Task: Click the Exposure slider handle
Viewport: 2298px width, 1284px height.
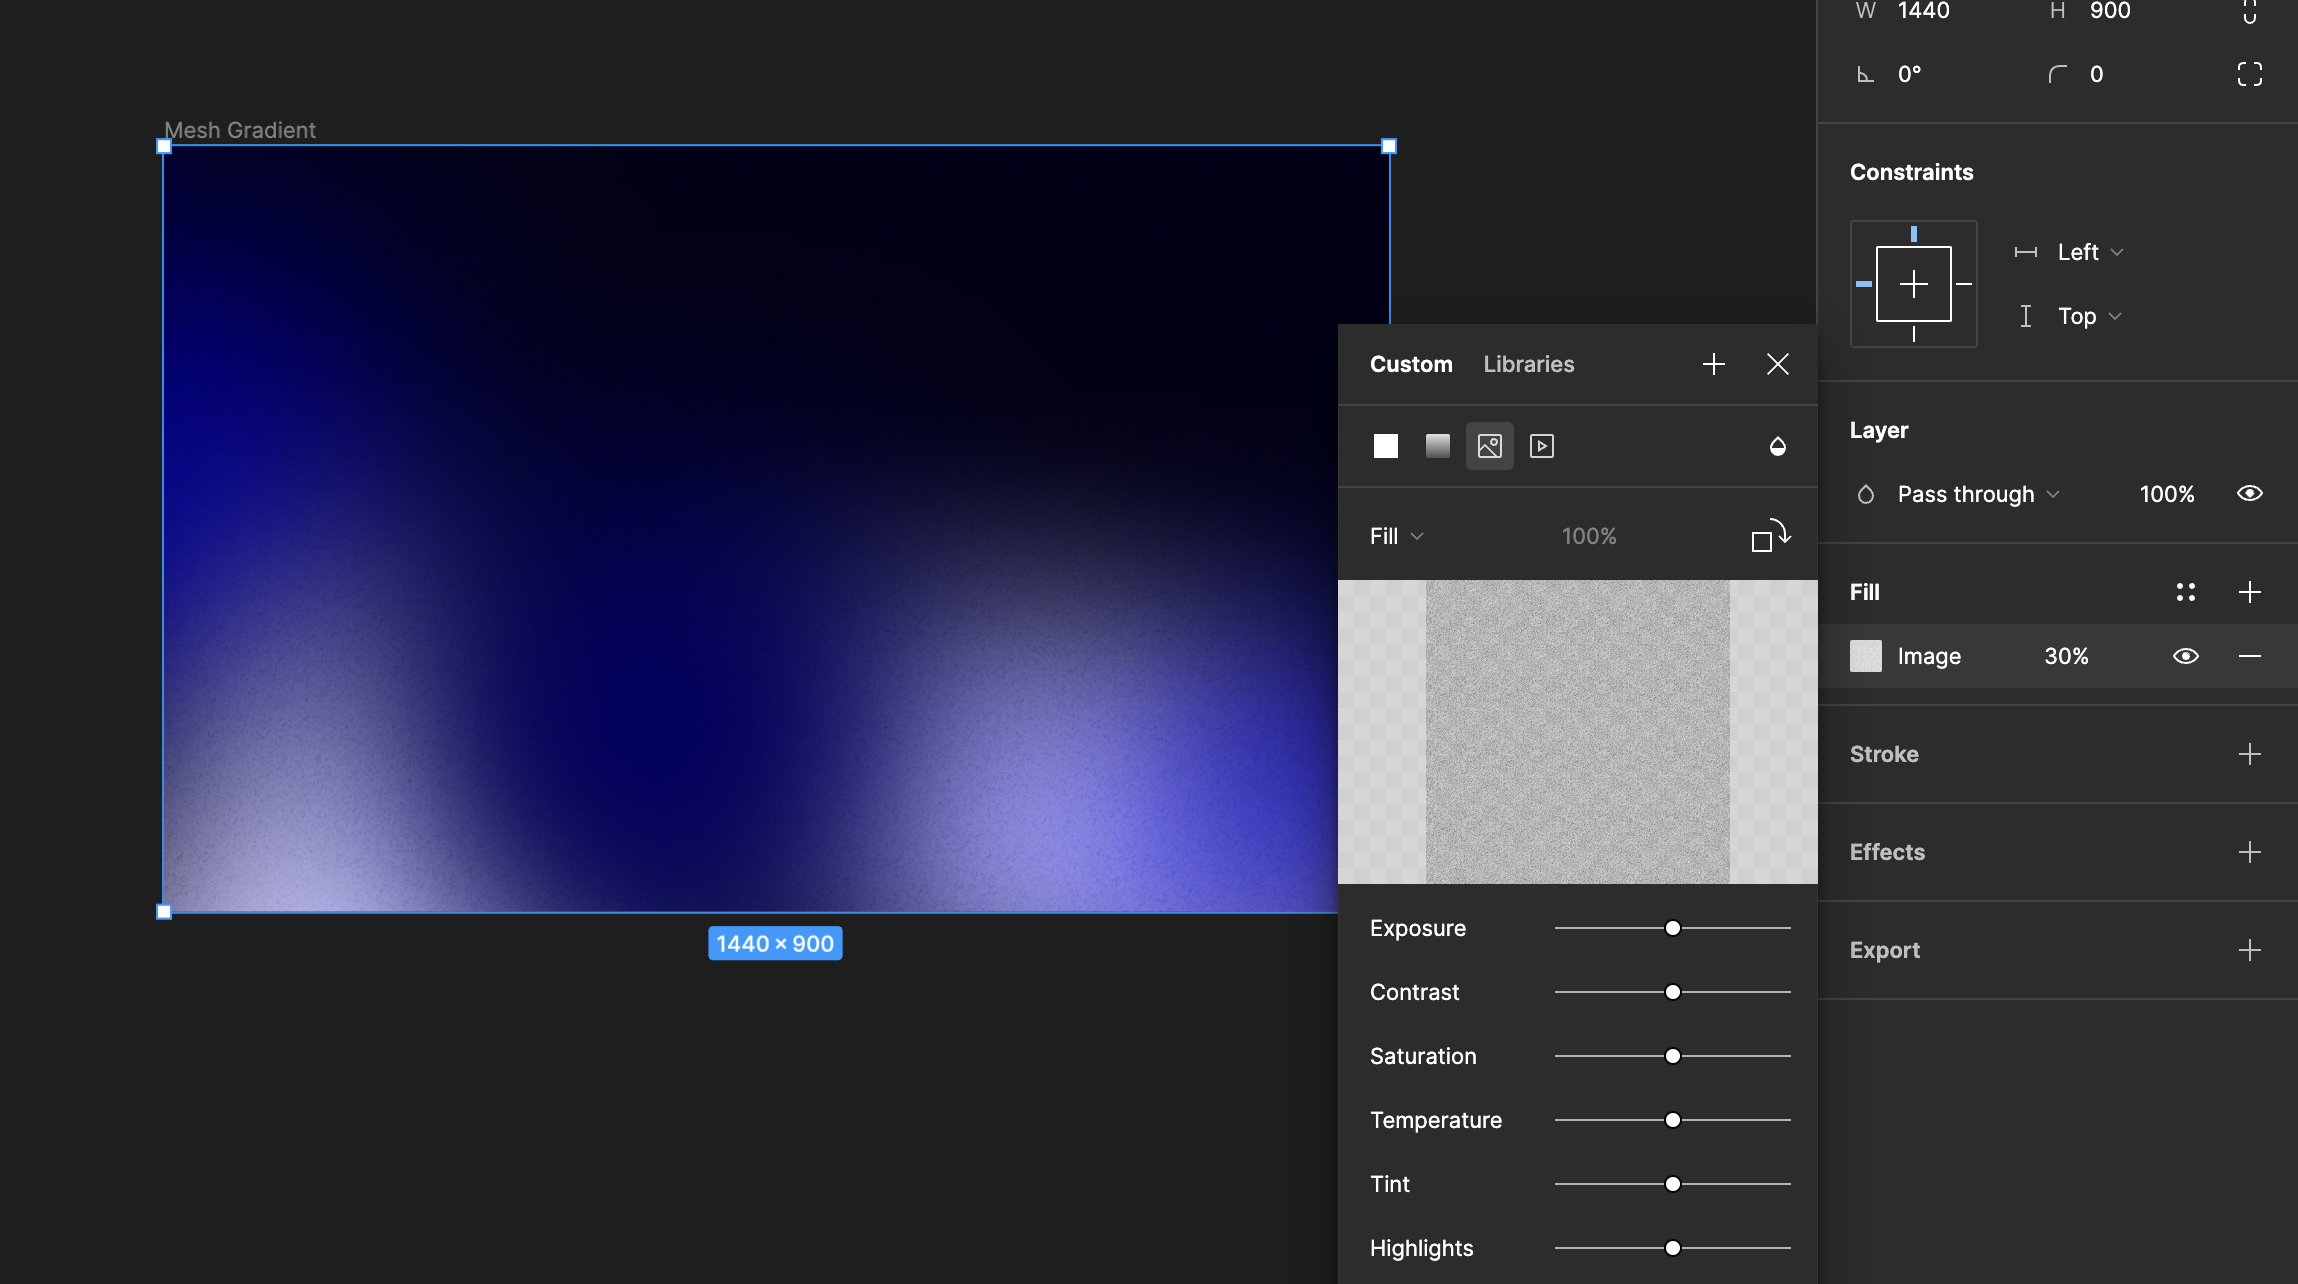Action: (x=1672, y=928)
